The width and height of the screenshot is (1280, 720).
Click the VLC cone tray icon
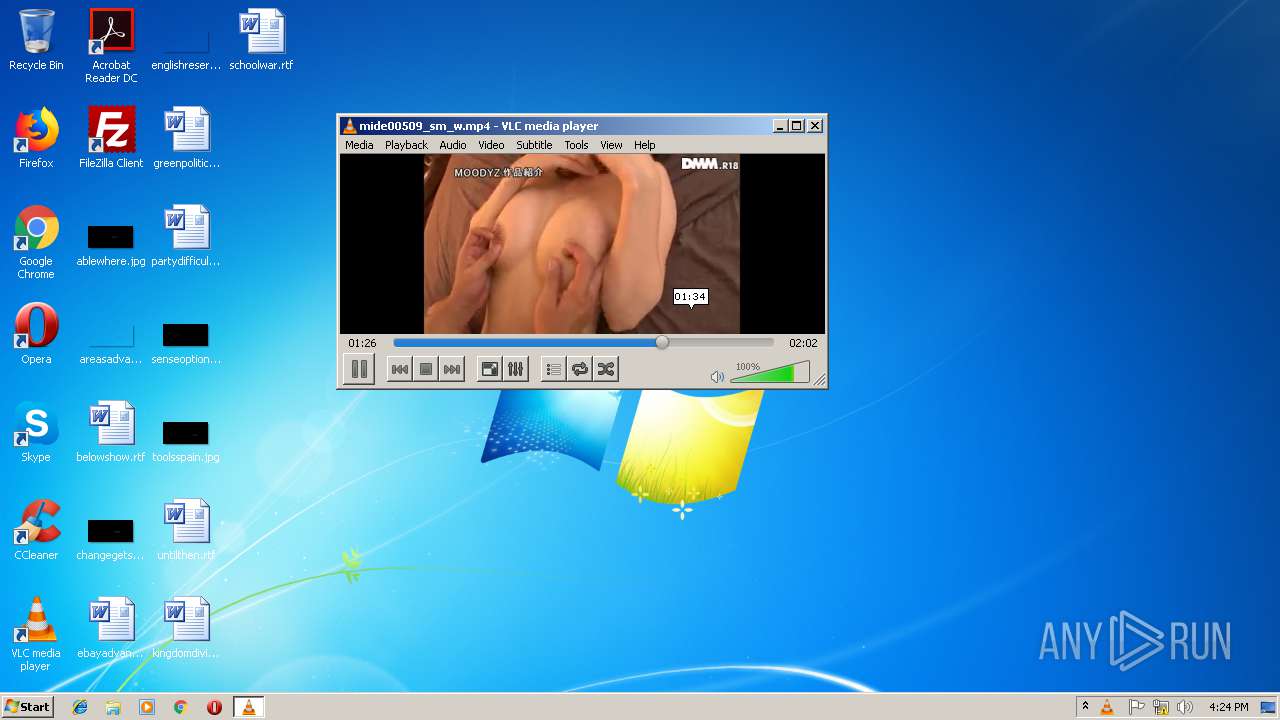[1107, 707]
